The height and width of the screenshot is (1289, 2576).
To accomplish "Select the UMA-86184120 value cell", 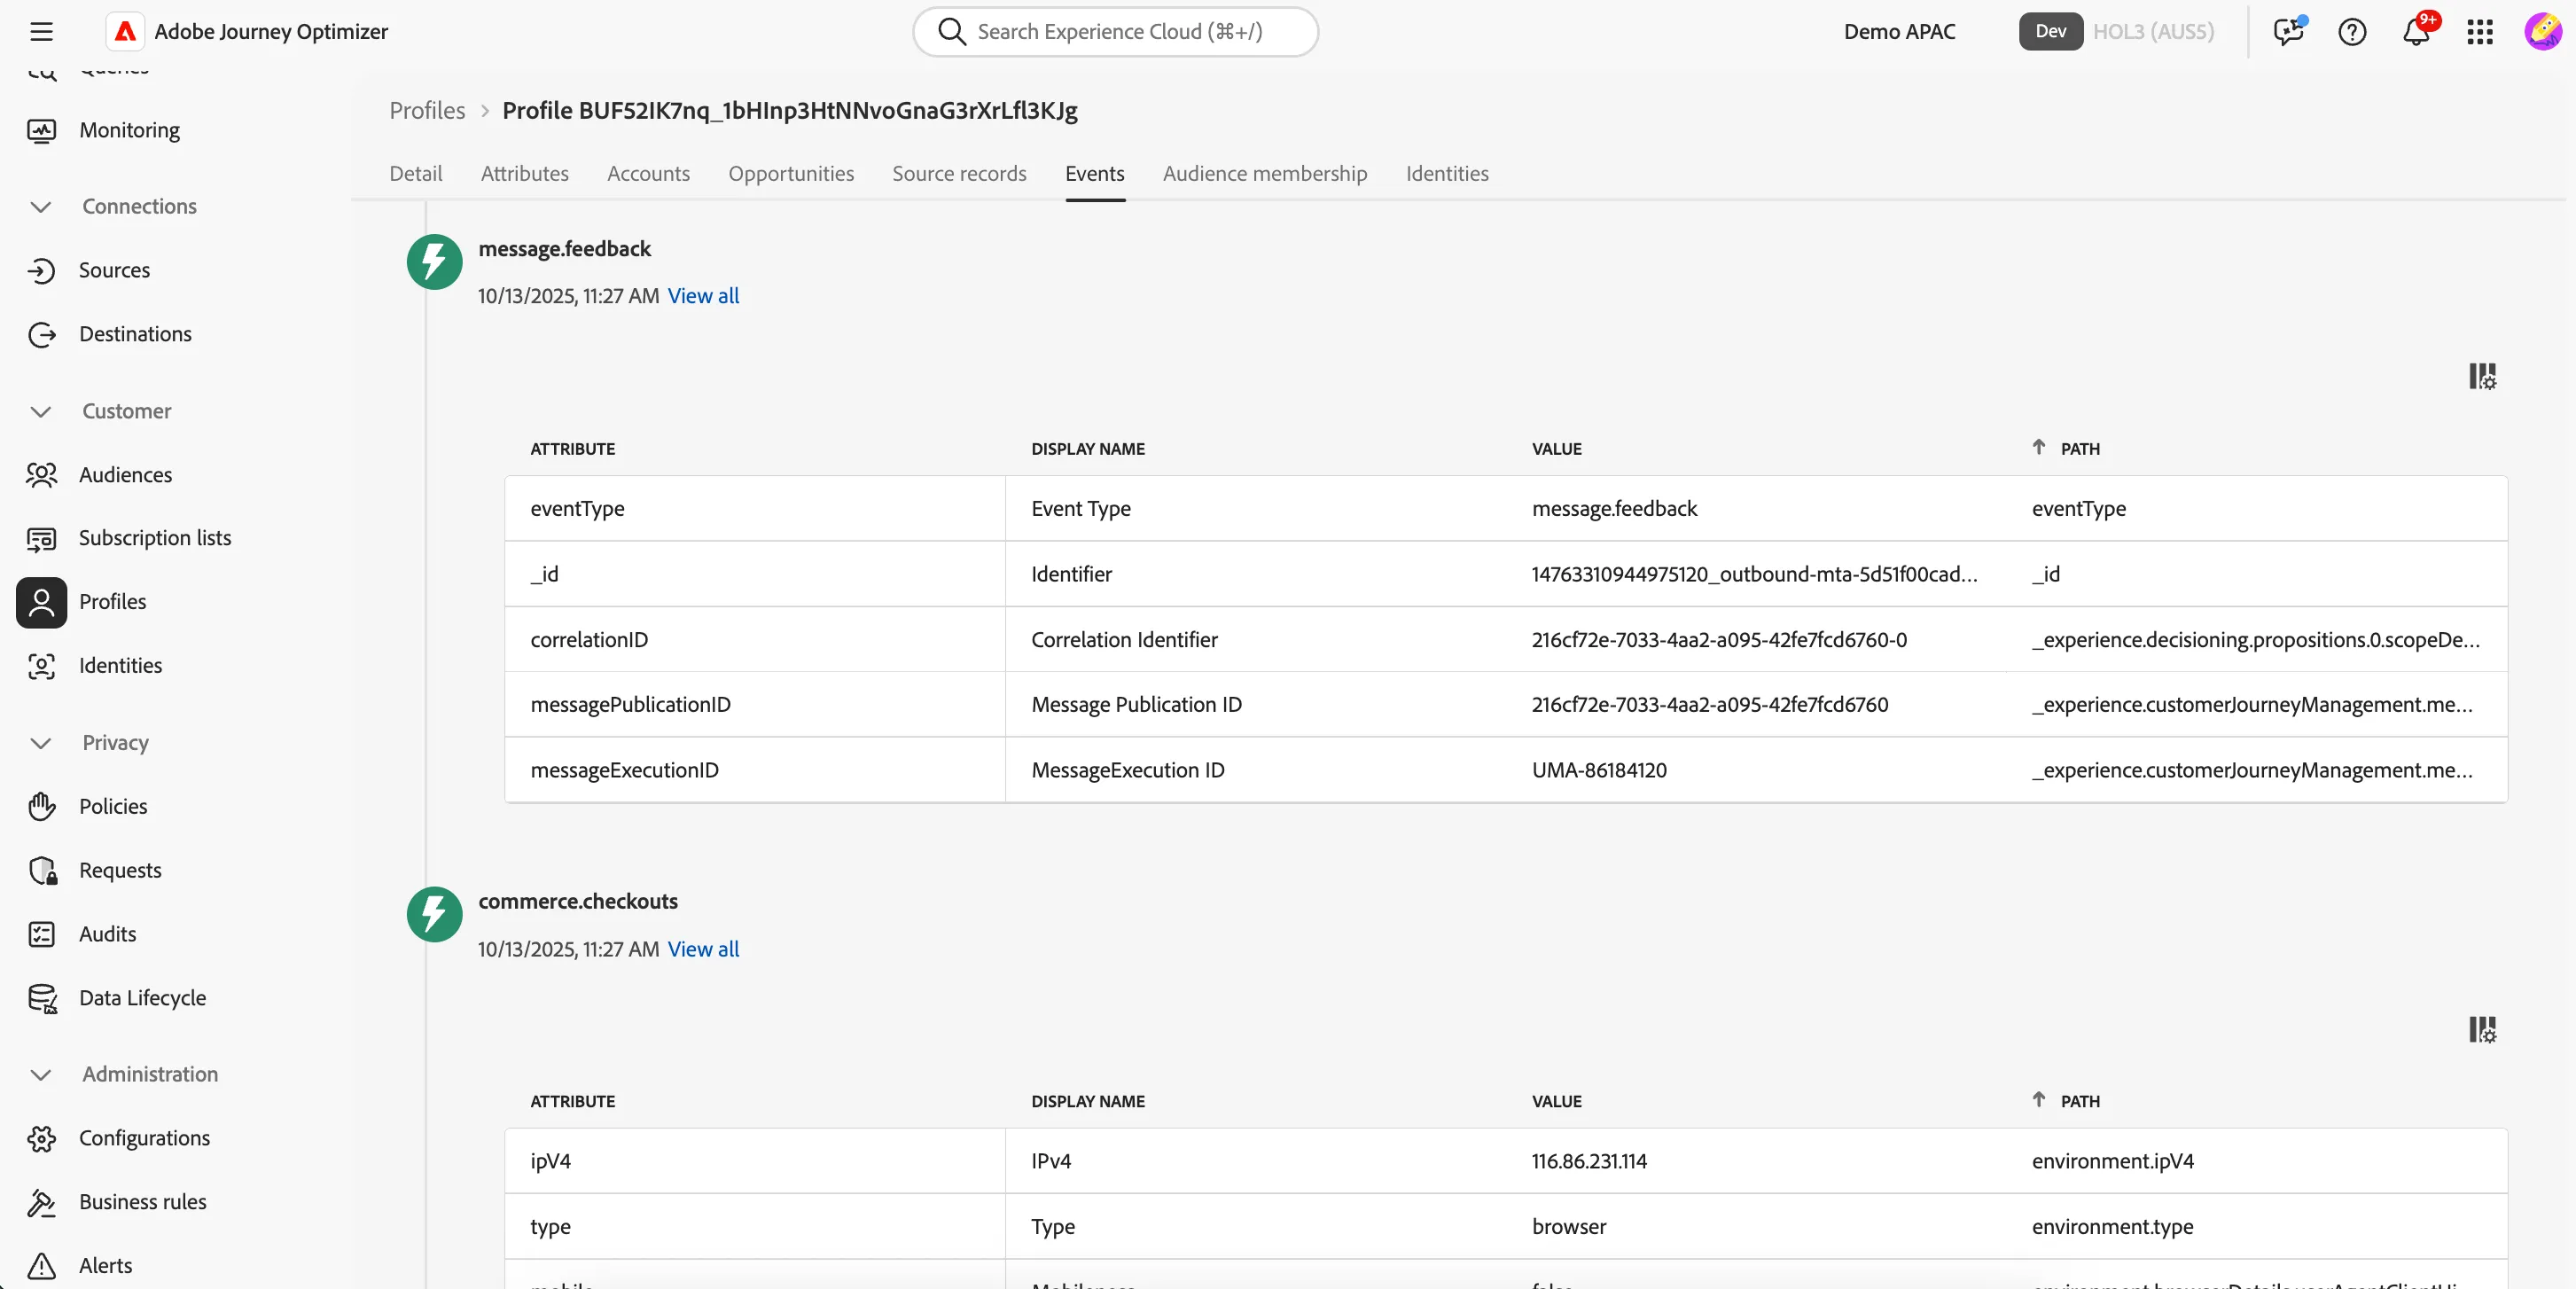I will 1755,770.
